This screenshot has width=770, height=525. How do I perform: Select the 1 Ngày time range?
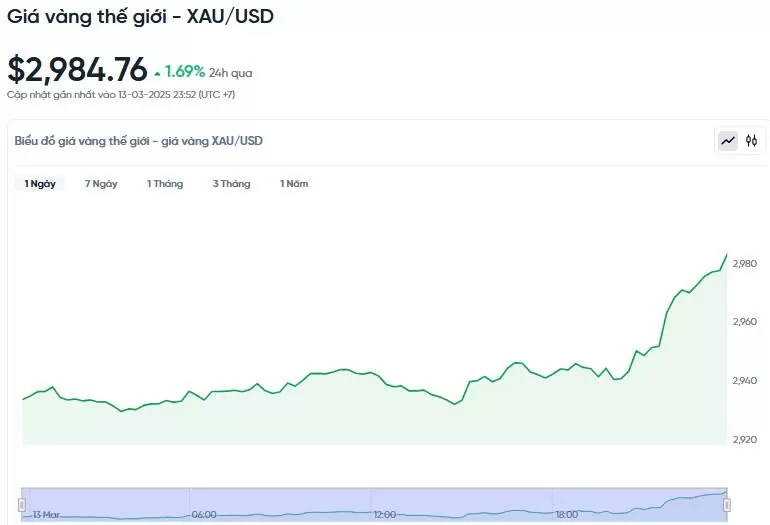pyautogui.click(x=40, y=184)
